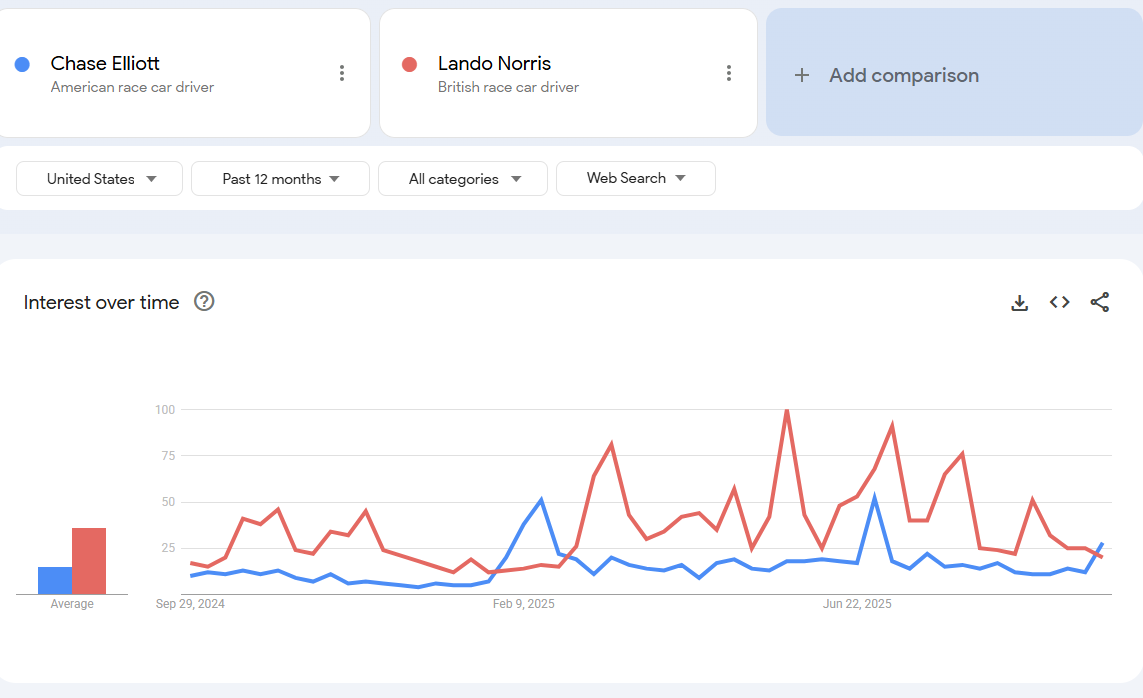
Task: Click the blue average bar for Chase Elliott
Action: [x=55, y=580]
